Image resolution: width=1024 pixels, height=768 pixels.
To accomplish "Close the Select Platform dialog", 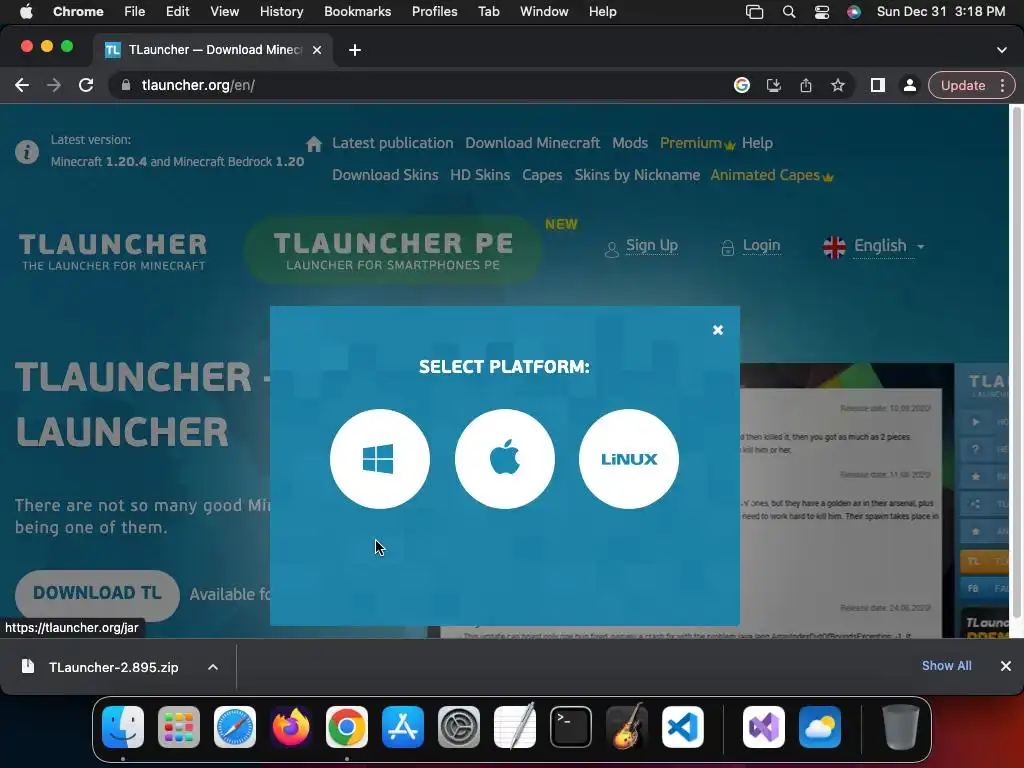I will 718,330.
